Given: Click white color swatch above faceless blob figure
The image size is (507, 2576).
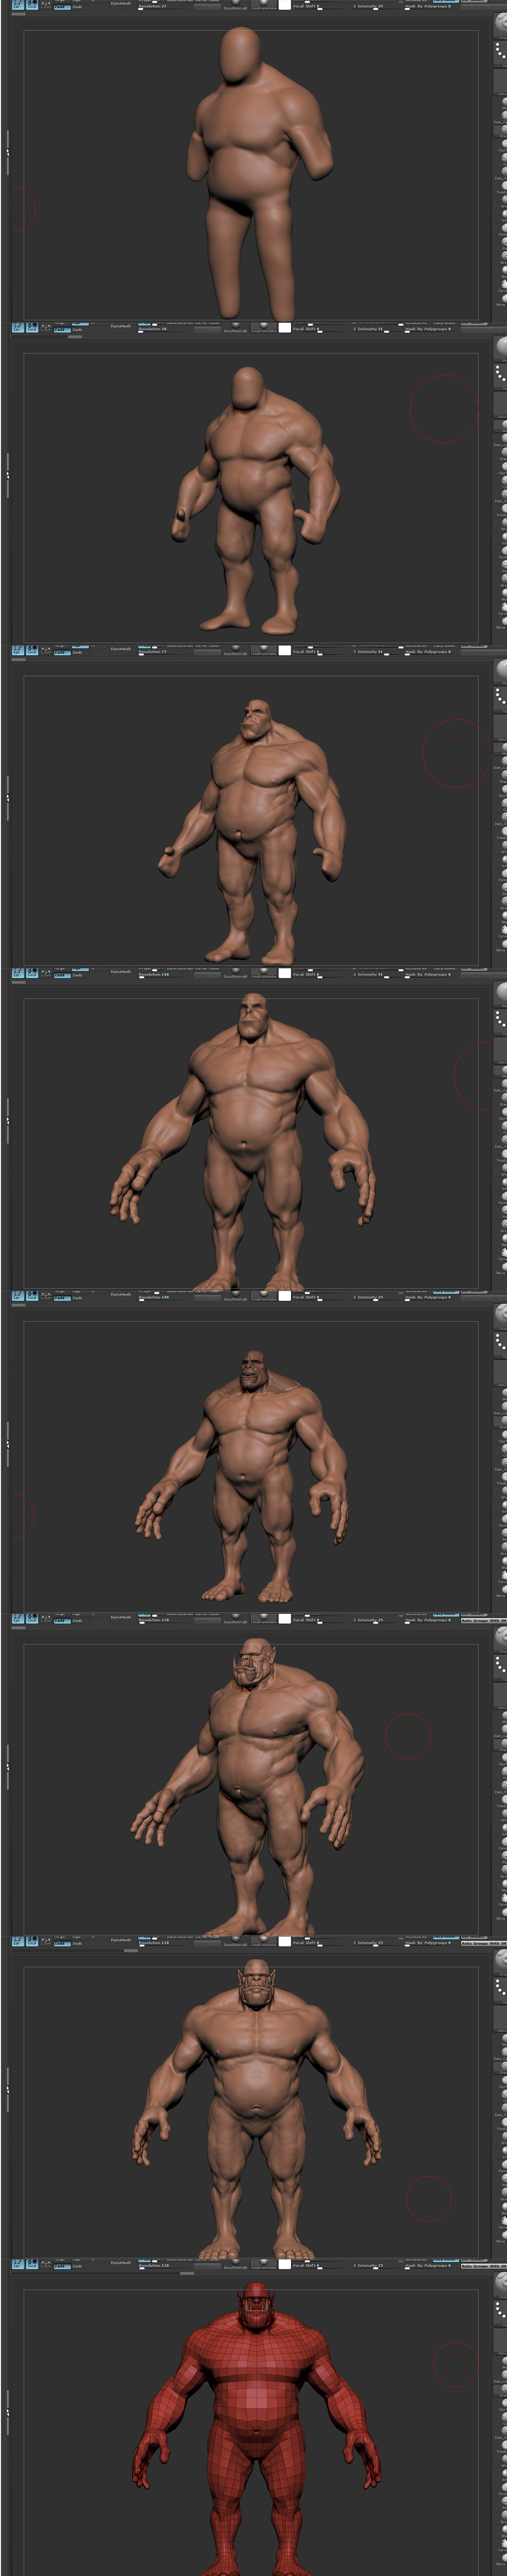Looking at the screenshot, I should click(284, 4).
